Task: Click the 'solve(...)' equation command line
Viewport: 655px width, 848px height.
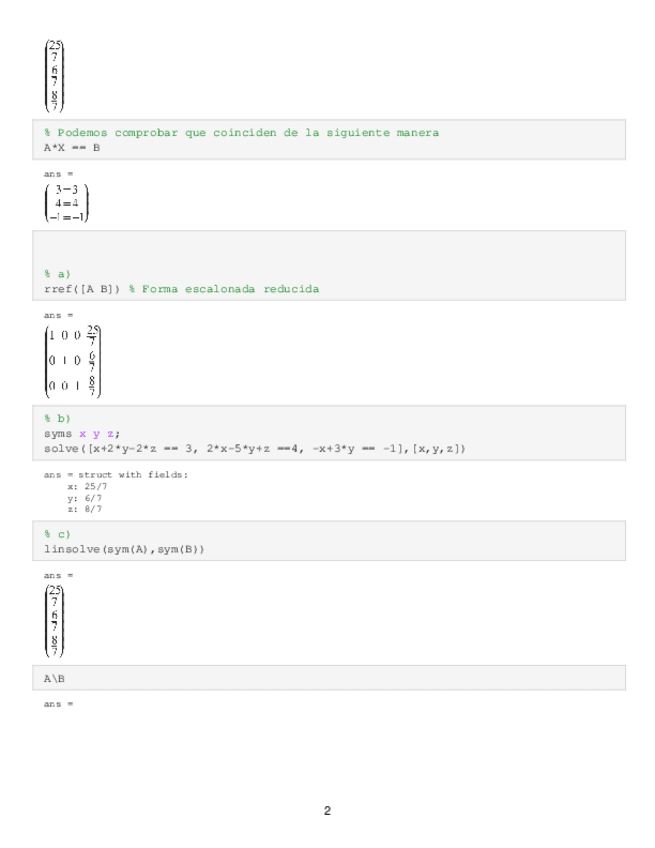Action: [x=254, y=448]
